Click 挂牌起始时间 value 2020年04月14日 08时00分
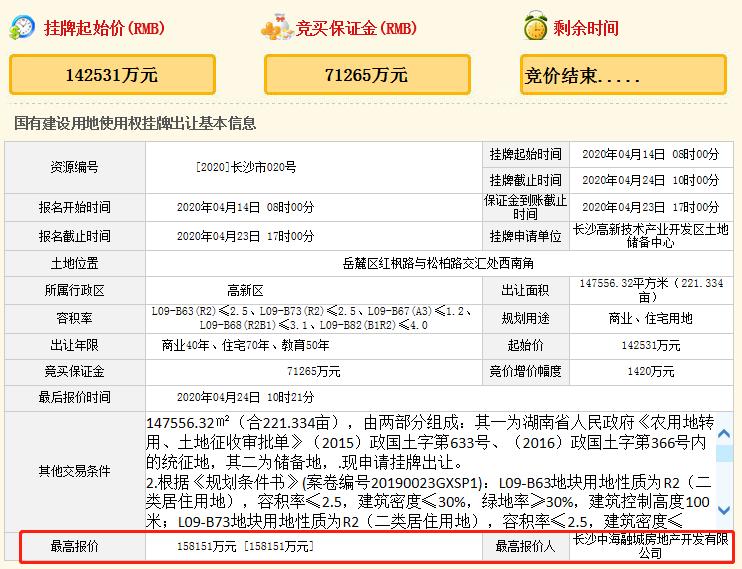The width and height of the screenshot is (742, 569). point(651,154)
